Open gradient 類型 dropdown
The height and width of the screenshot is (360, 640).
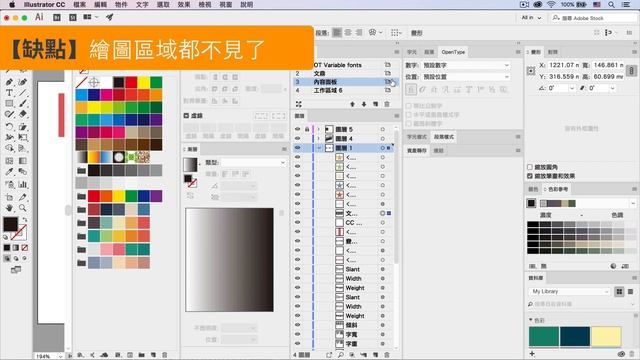pos(253,162)
